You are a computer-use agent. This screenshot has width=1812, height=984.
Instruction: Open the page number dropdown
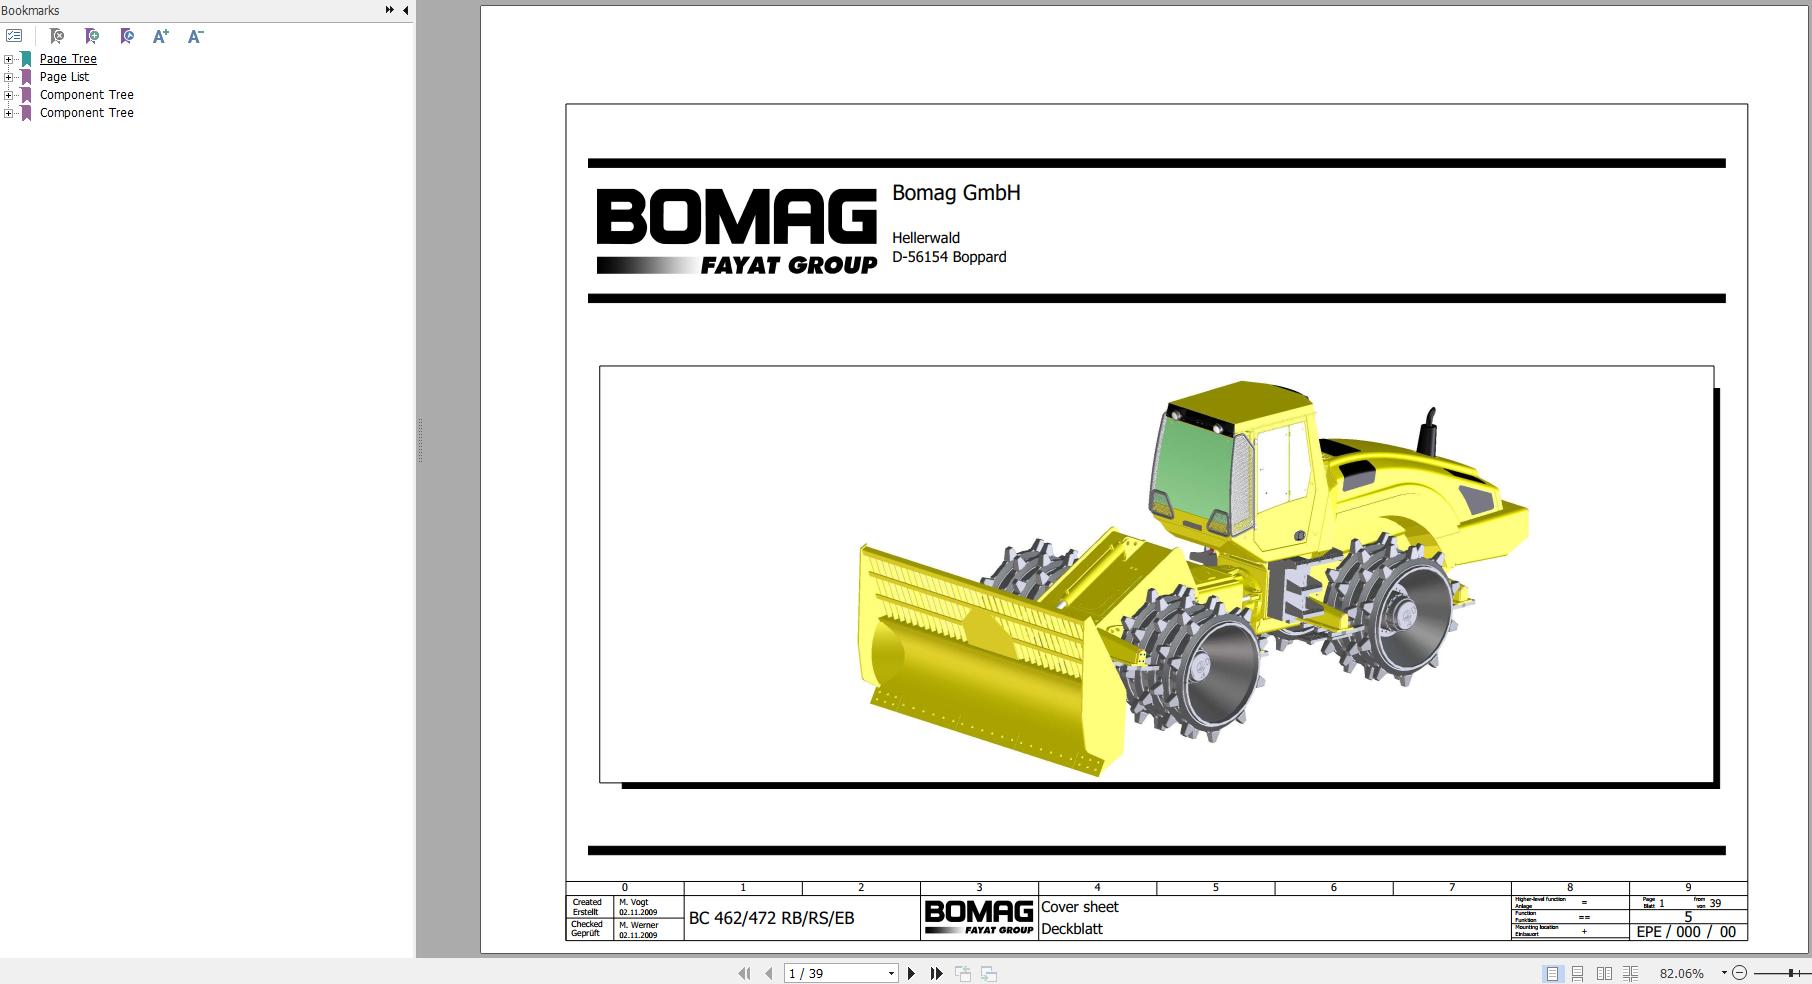click(891, 973)
